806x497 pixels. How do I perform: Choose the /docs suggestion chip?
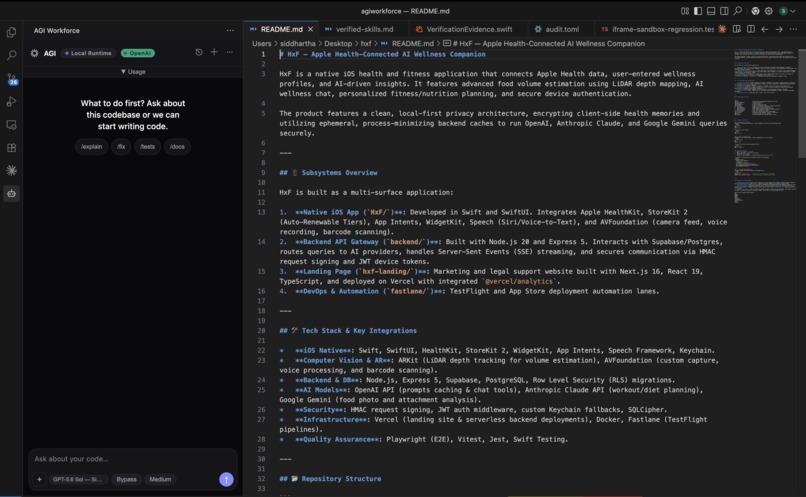(177, 146)
